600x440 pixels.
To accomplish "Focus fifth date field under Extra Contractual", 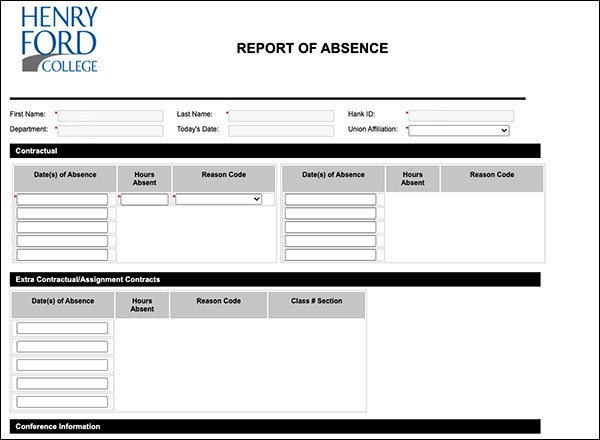I will click(62, 401).
